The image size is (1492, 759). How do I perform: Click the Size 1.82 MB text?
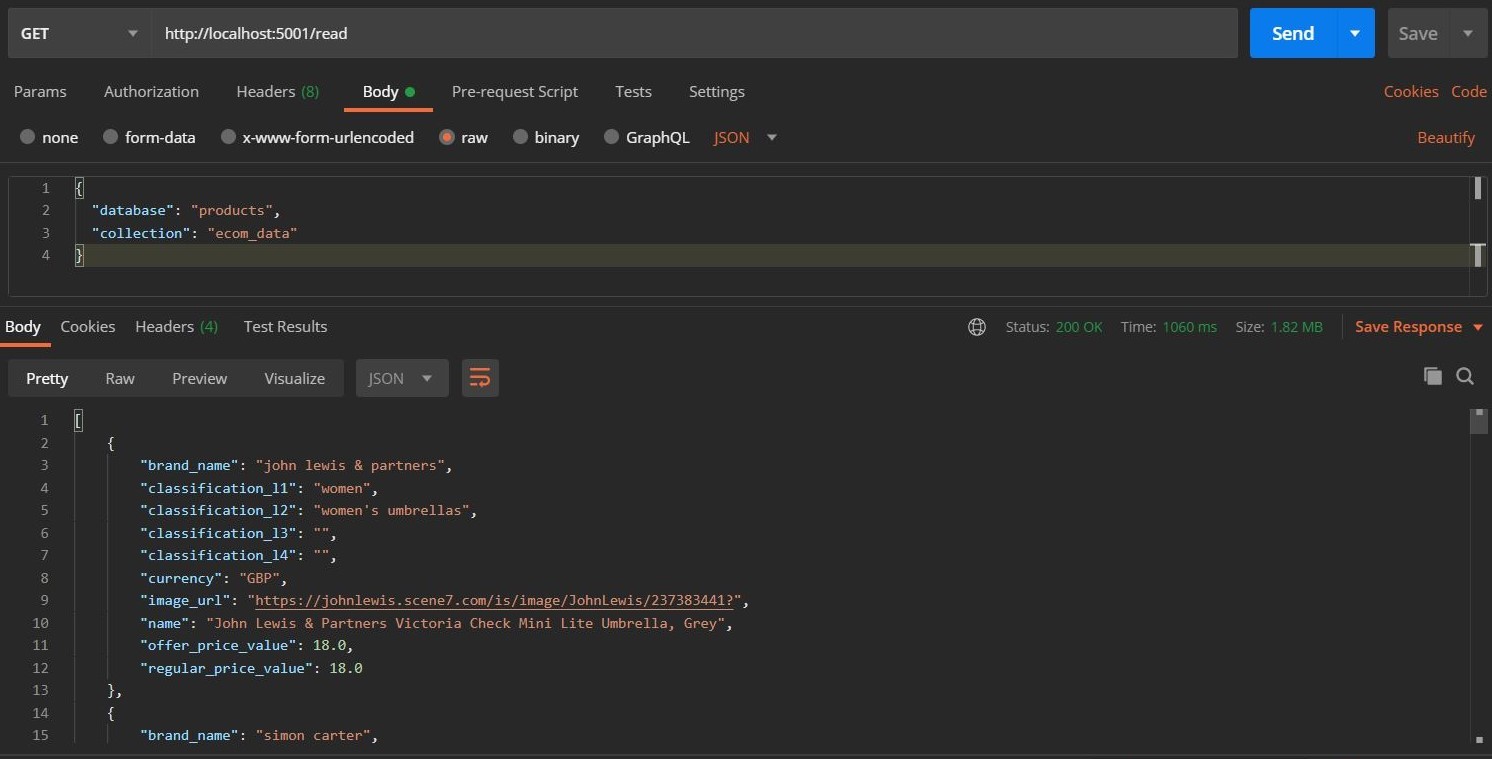1279,327
